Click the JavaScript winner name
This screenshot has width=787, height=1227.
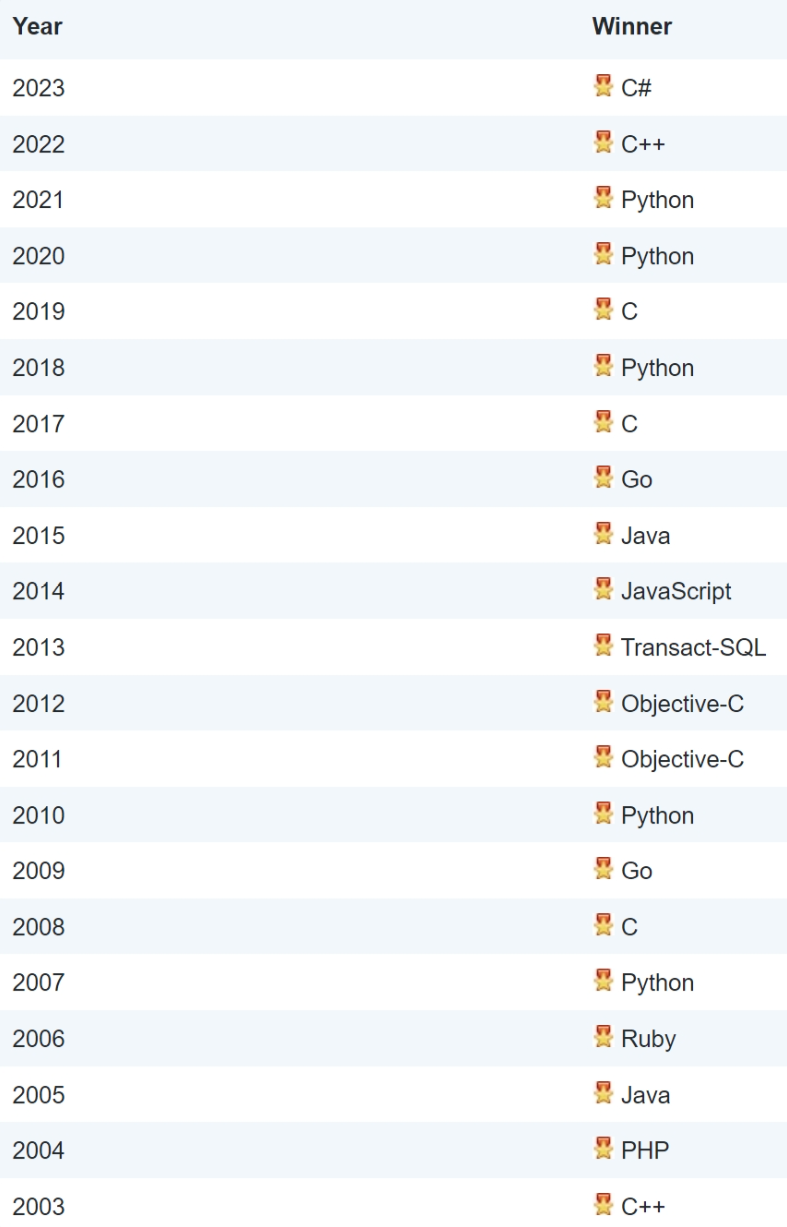click(676, 592)
